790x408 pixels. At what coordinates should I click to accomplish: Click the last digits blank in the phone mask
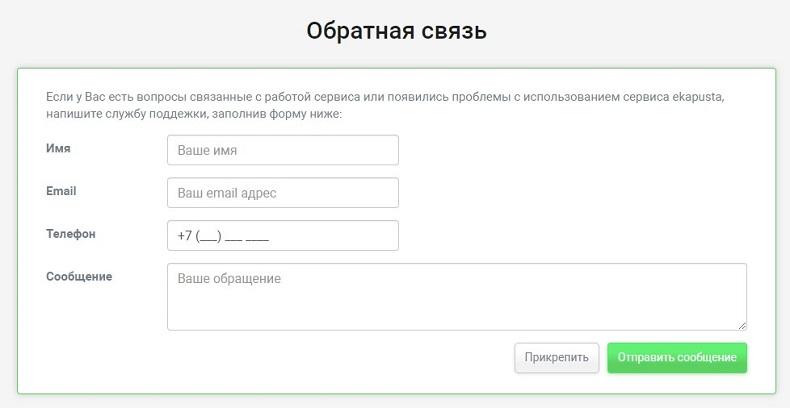(x=258, y=237)
